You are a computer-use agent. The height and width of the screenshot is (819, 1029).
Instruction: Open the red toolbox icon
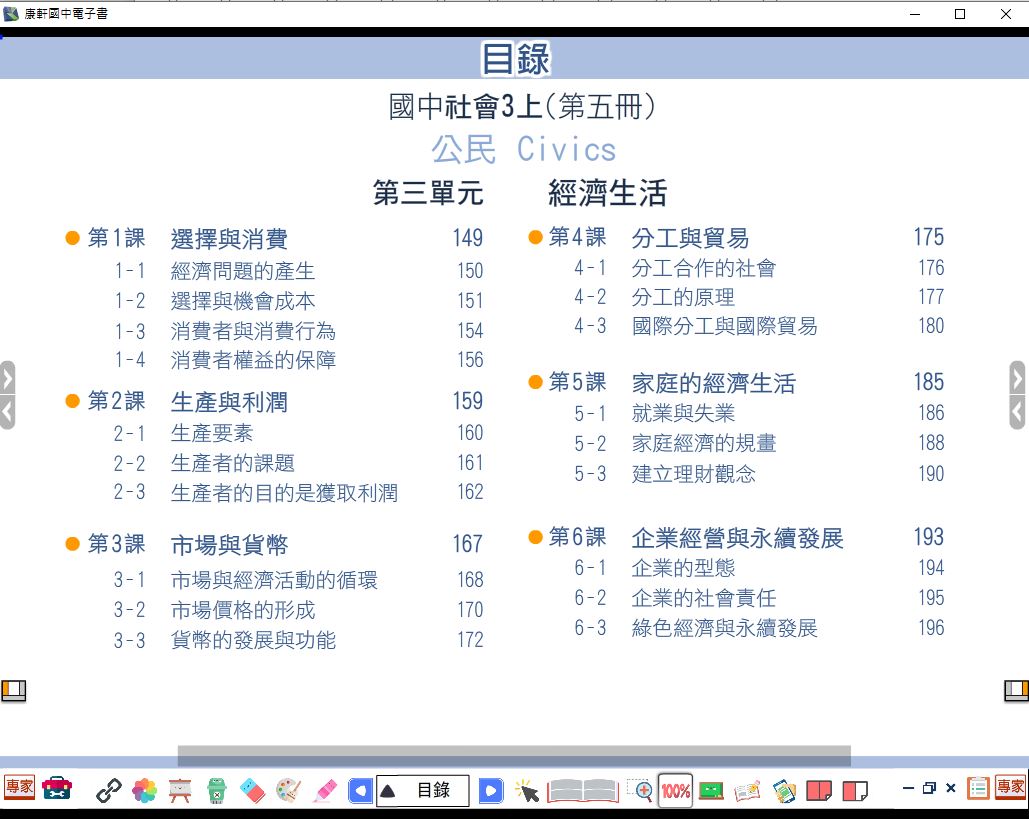(x=57, y=789)
